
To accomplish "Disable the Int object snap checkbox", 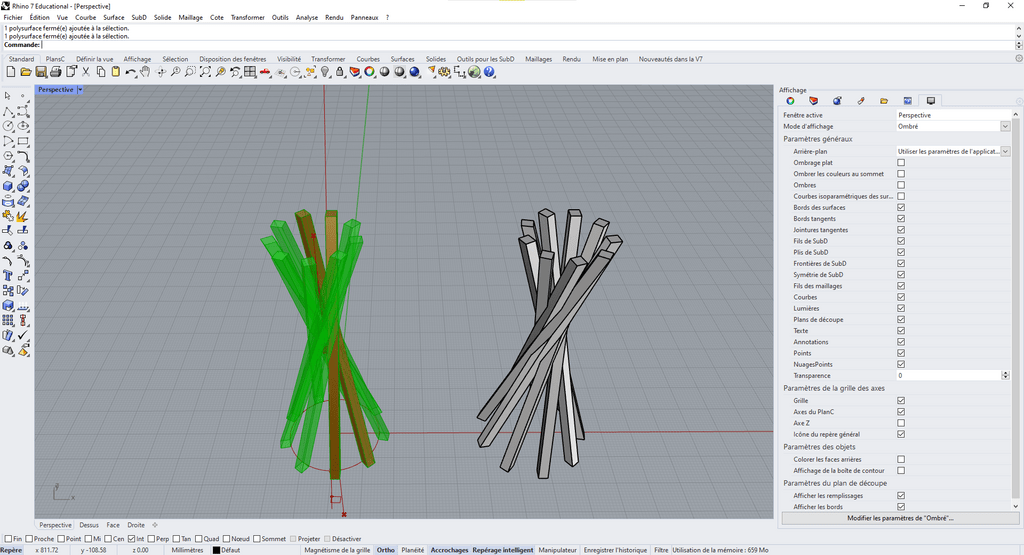I will 131,539.
